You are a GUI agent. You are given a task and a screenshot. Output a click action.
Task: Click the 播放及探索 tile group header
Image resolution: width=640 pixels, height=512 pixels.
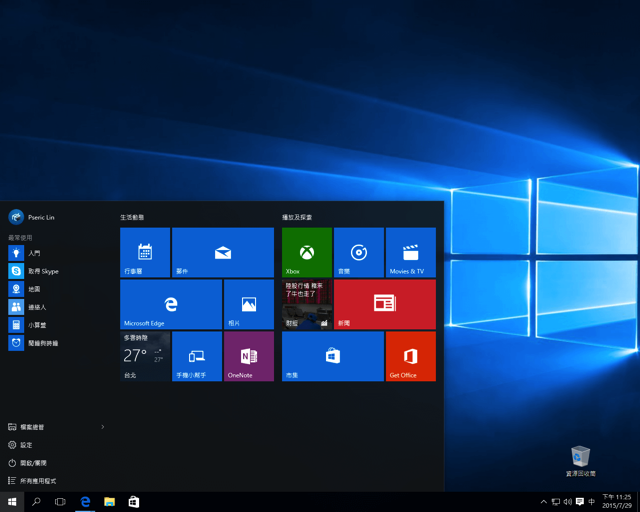pos(297,217)
